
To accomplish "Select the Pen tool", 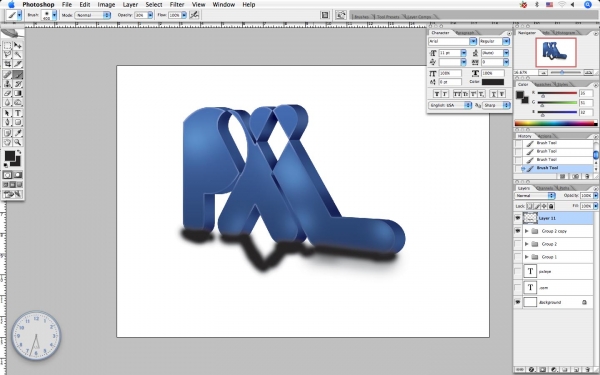I will coord(7,122).
